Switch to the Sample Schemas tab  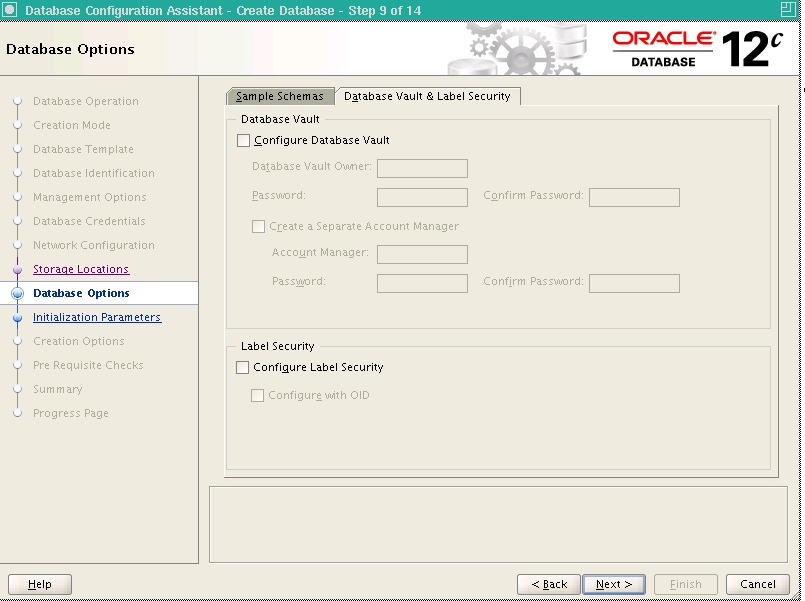click(280, 96)
